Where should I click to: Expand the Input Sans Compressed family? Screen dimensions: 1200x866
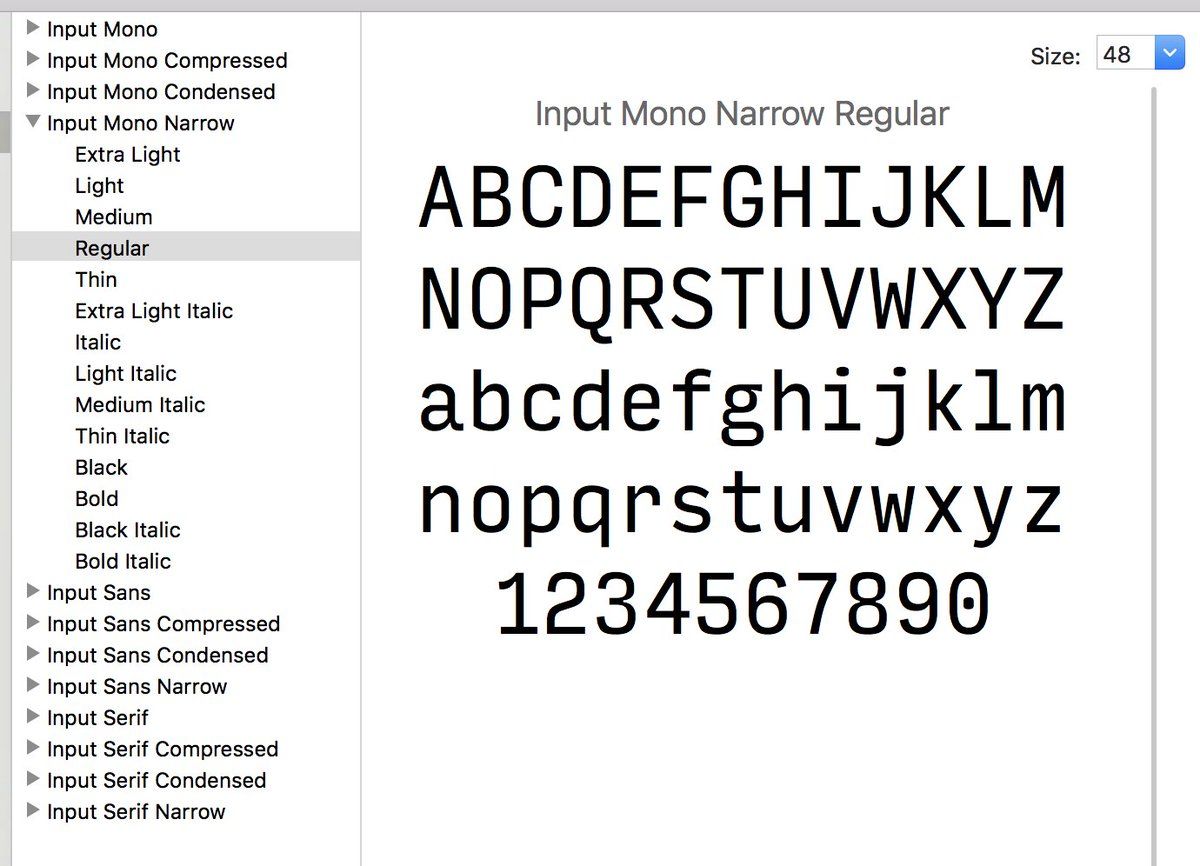click(33, 623)
